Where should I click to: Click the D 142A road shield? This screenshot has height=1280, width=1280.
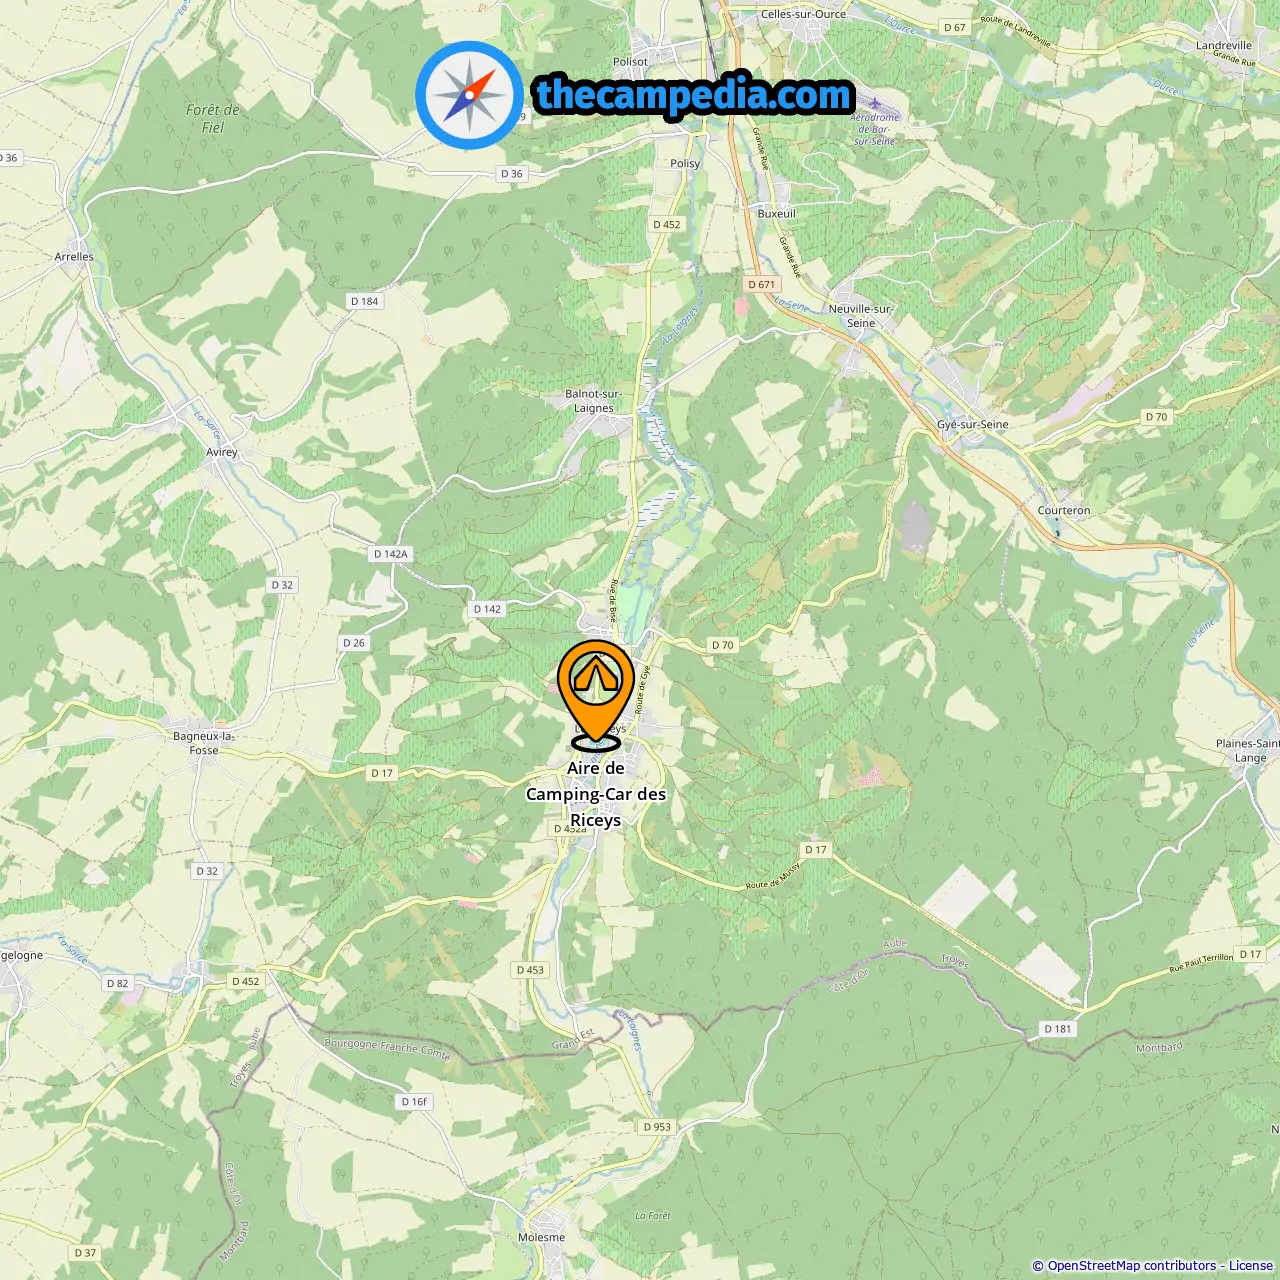pyautogui.click(x=391, y=553)
